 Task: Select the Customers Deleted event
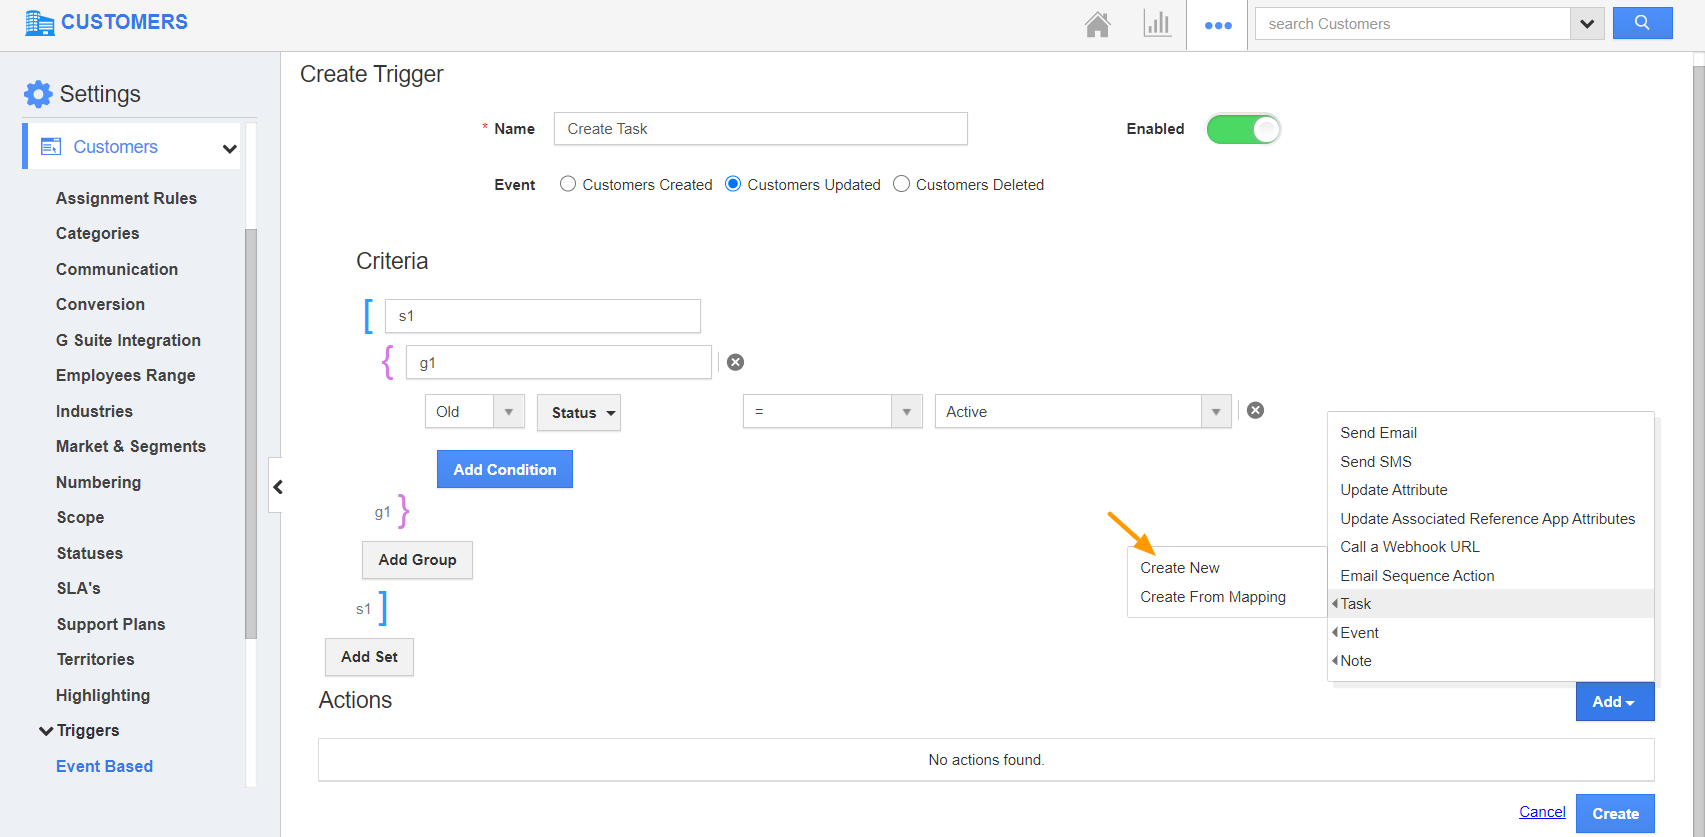pyautogui.click(x=901, y=184)
